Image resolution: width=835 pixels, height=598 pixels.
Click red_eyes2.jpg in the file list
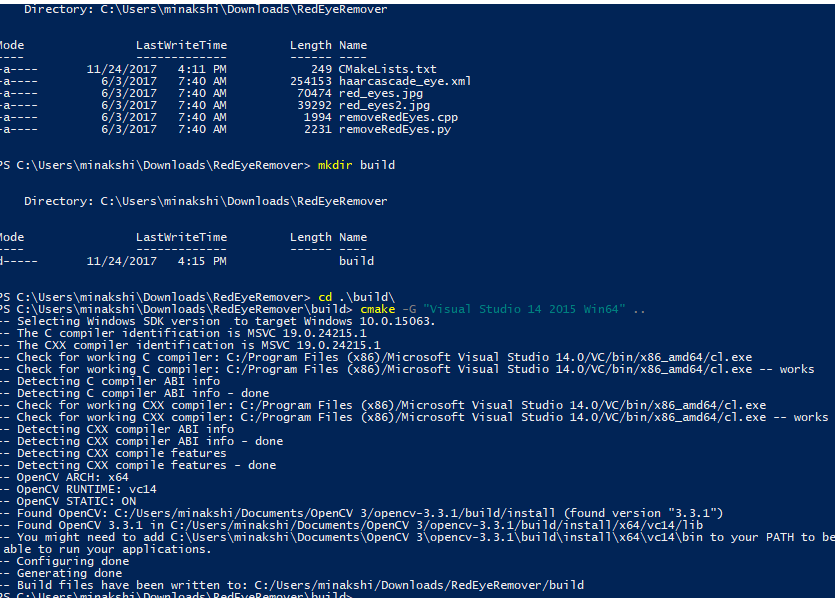pos(384,105)
